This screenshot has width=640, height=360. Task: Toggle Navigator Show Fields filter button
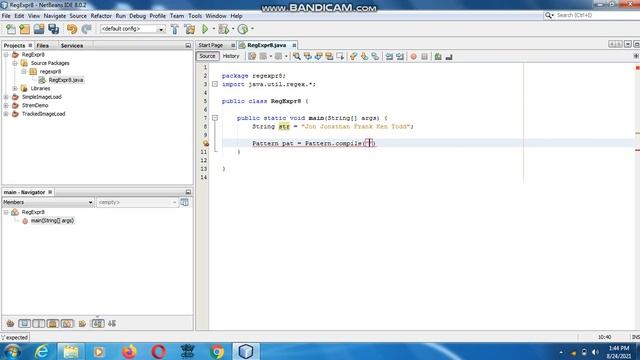24,324
